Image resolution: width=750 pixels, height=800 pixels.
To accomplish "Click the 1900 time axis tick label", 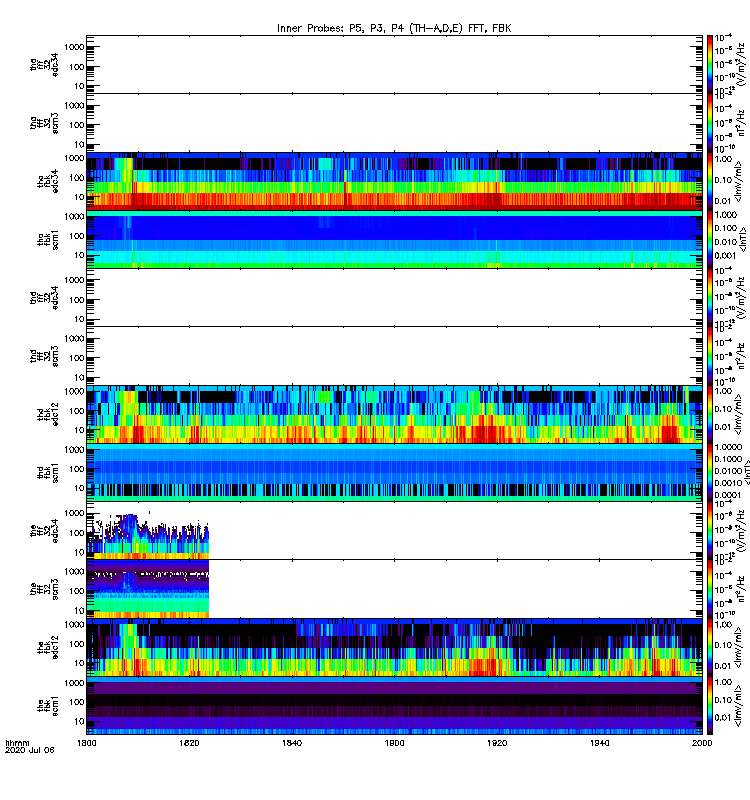I will tap(394, 743).
